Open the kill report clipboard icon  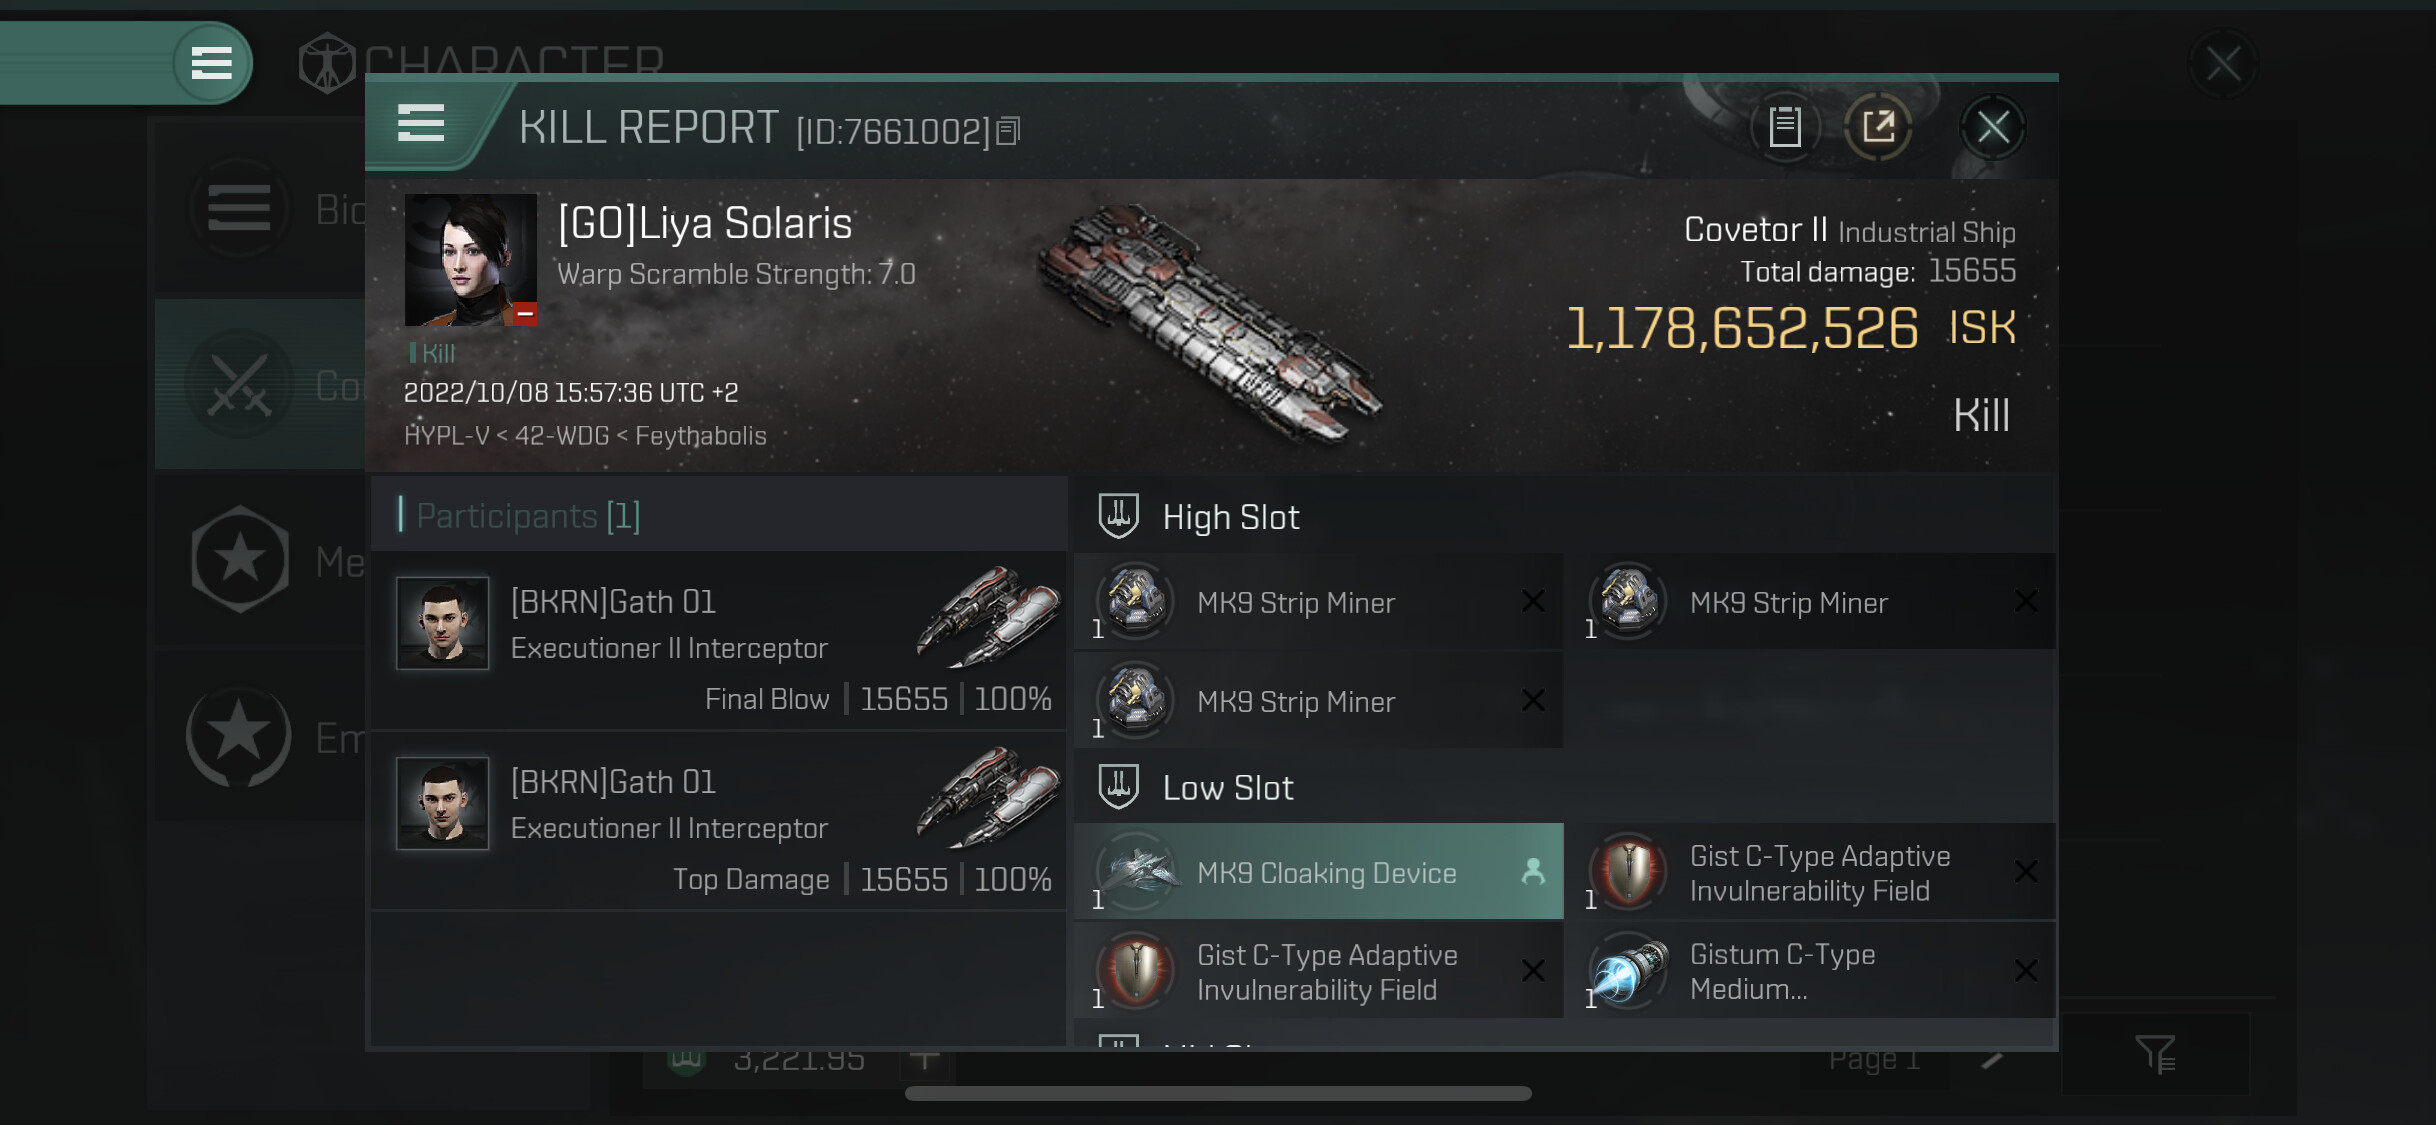click(x=1785, y=127)
